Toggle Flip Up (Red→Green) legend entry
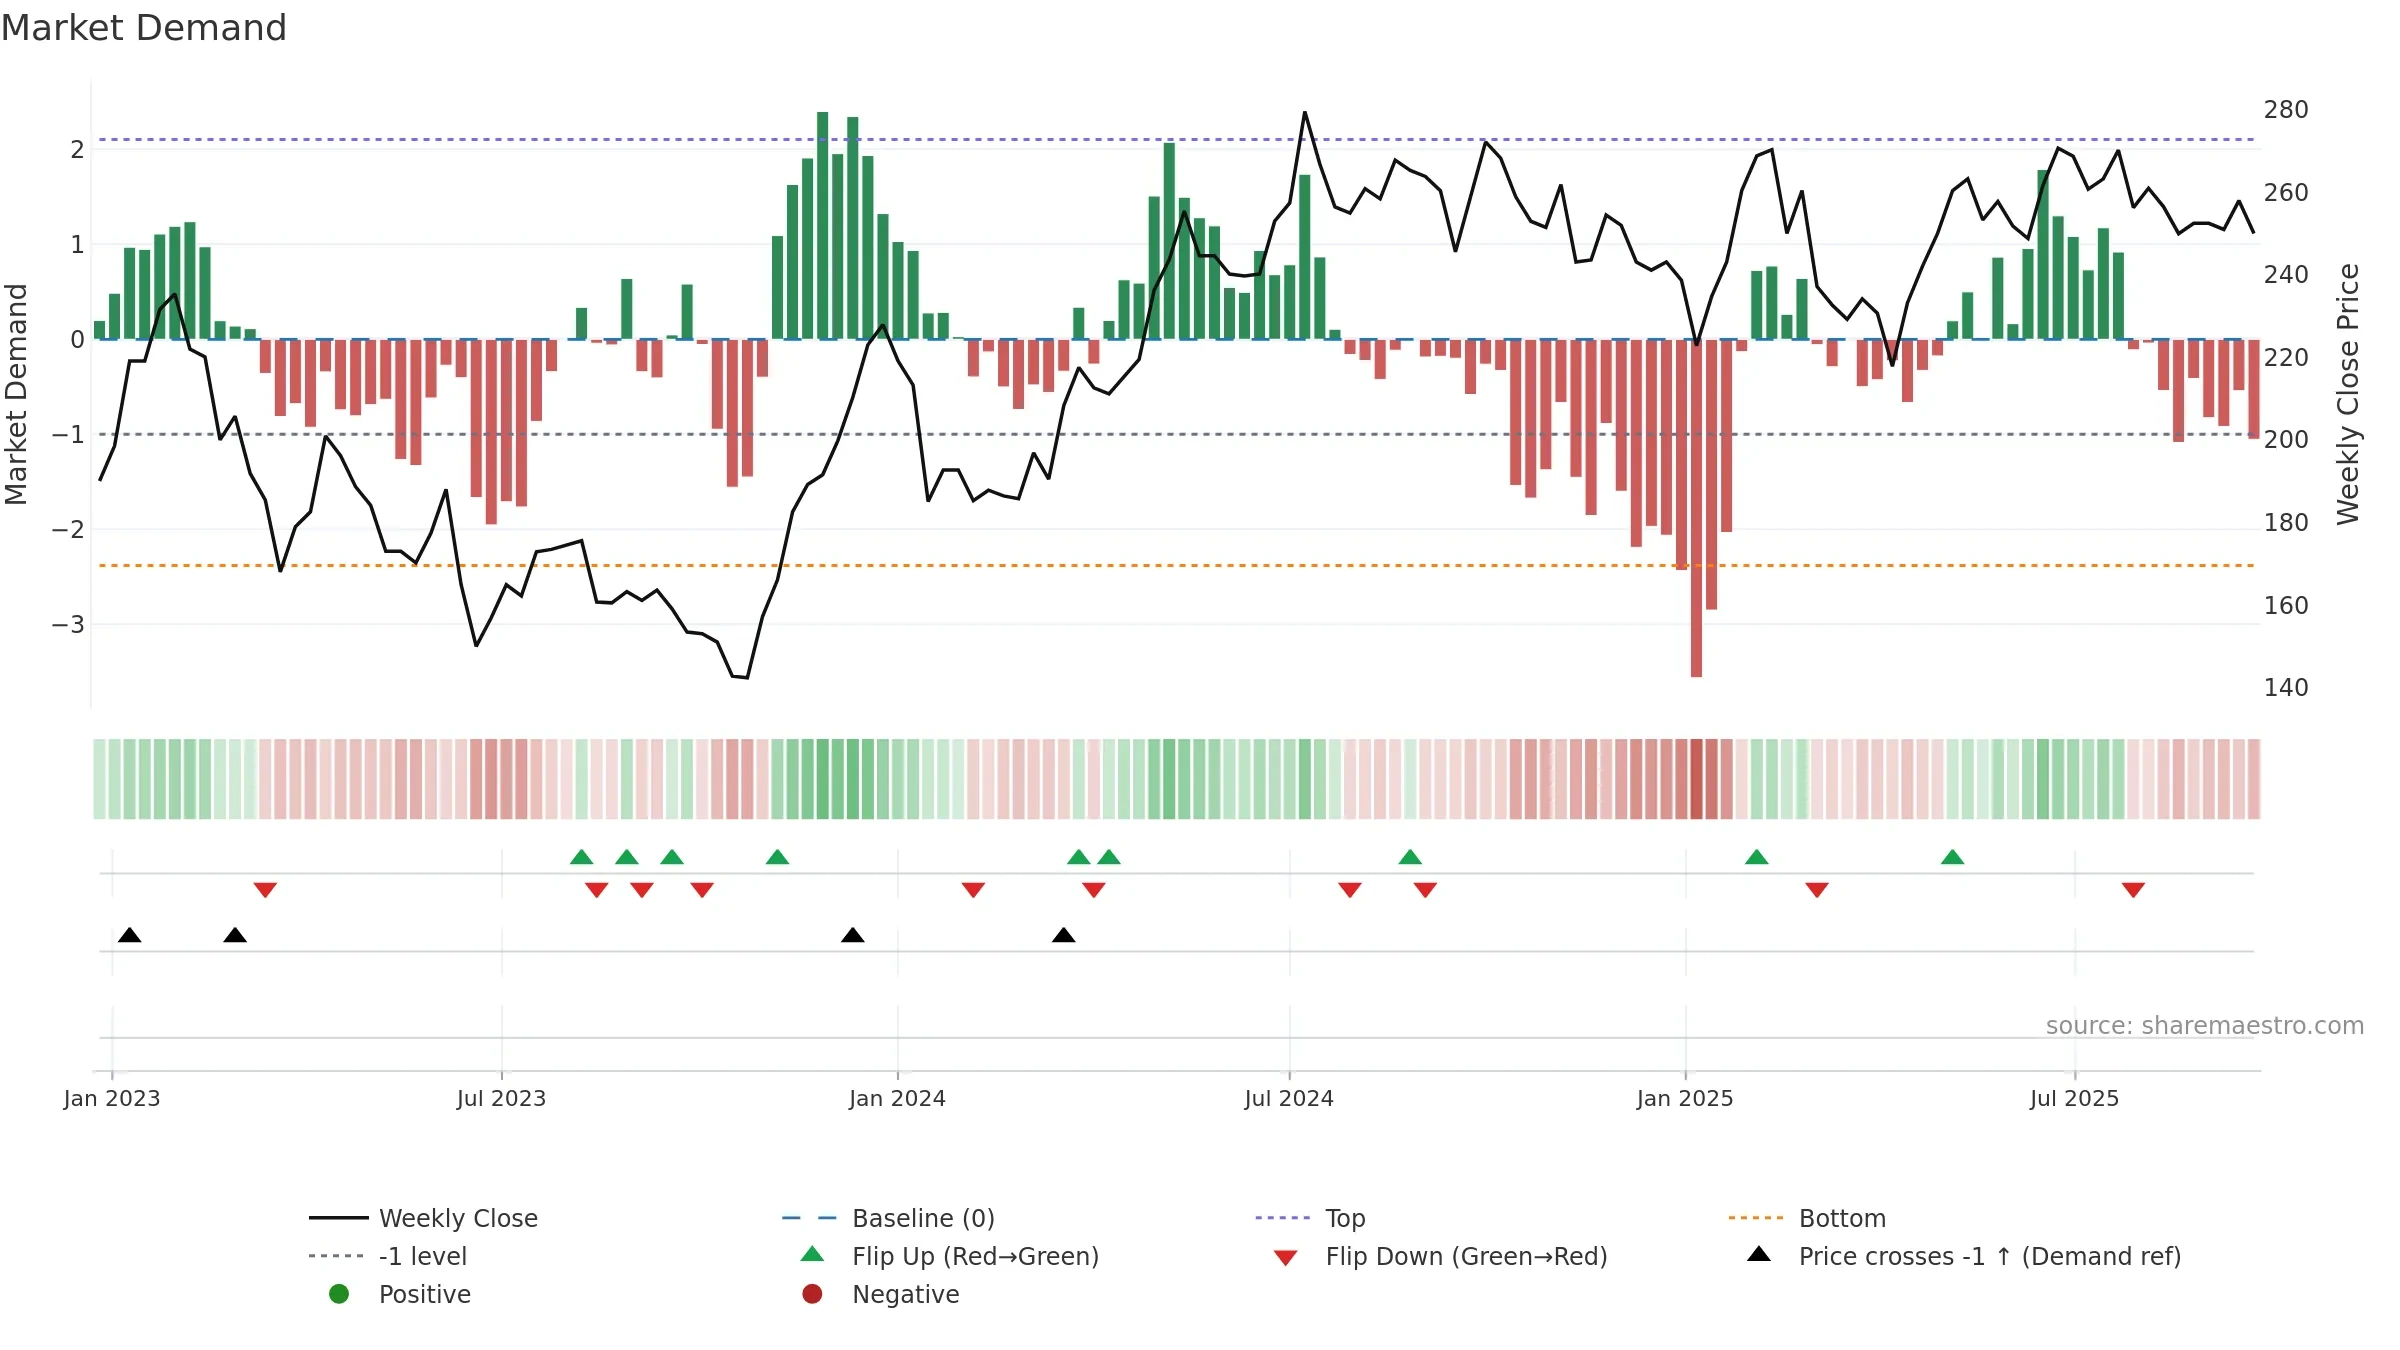Image resolution: width=2400 pixels, height=1350 pixels. tap(950, 1256)
